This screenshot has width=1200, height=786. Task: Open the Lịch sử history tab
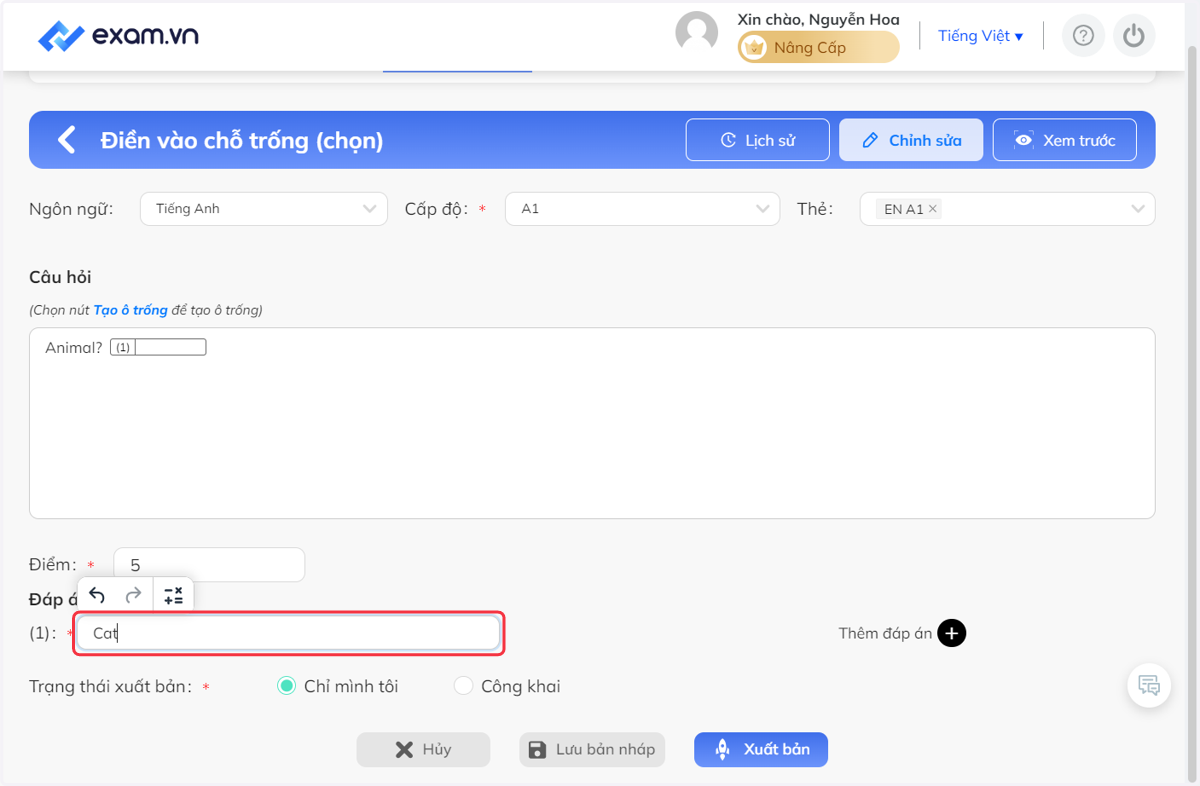point(758,140)
